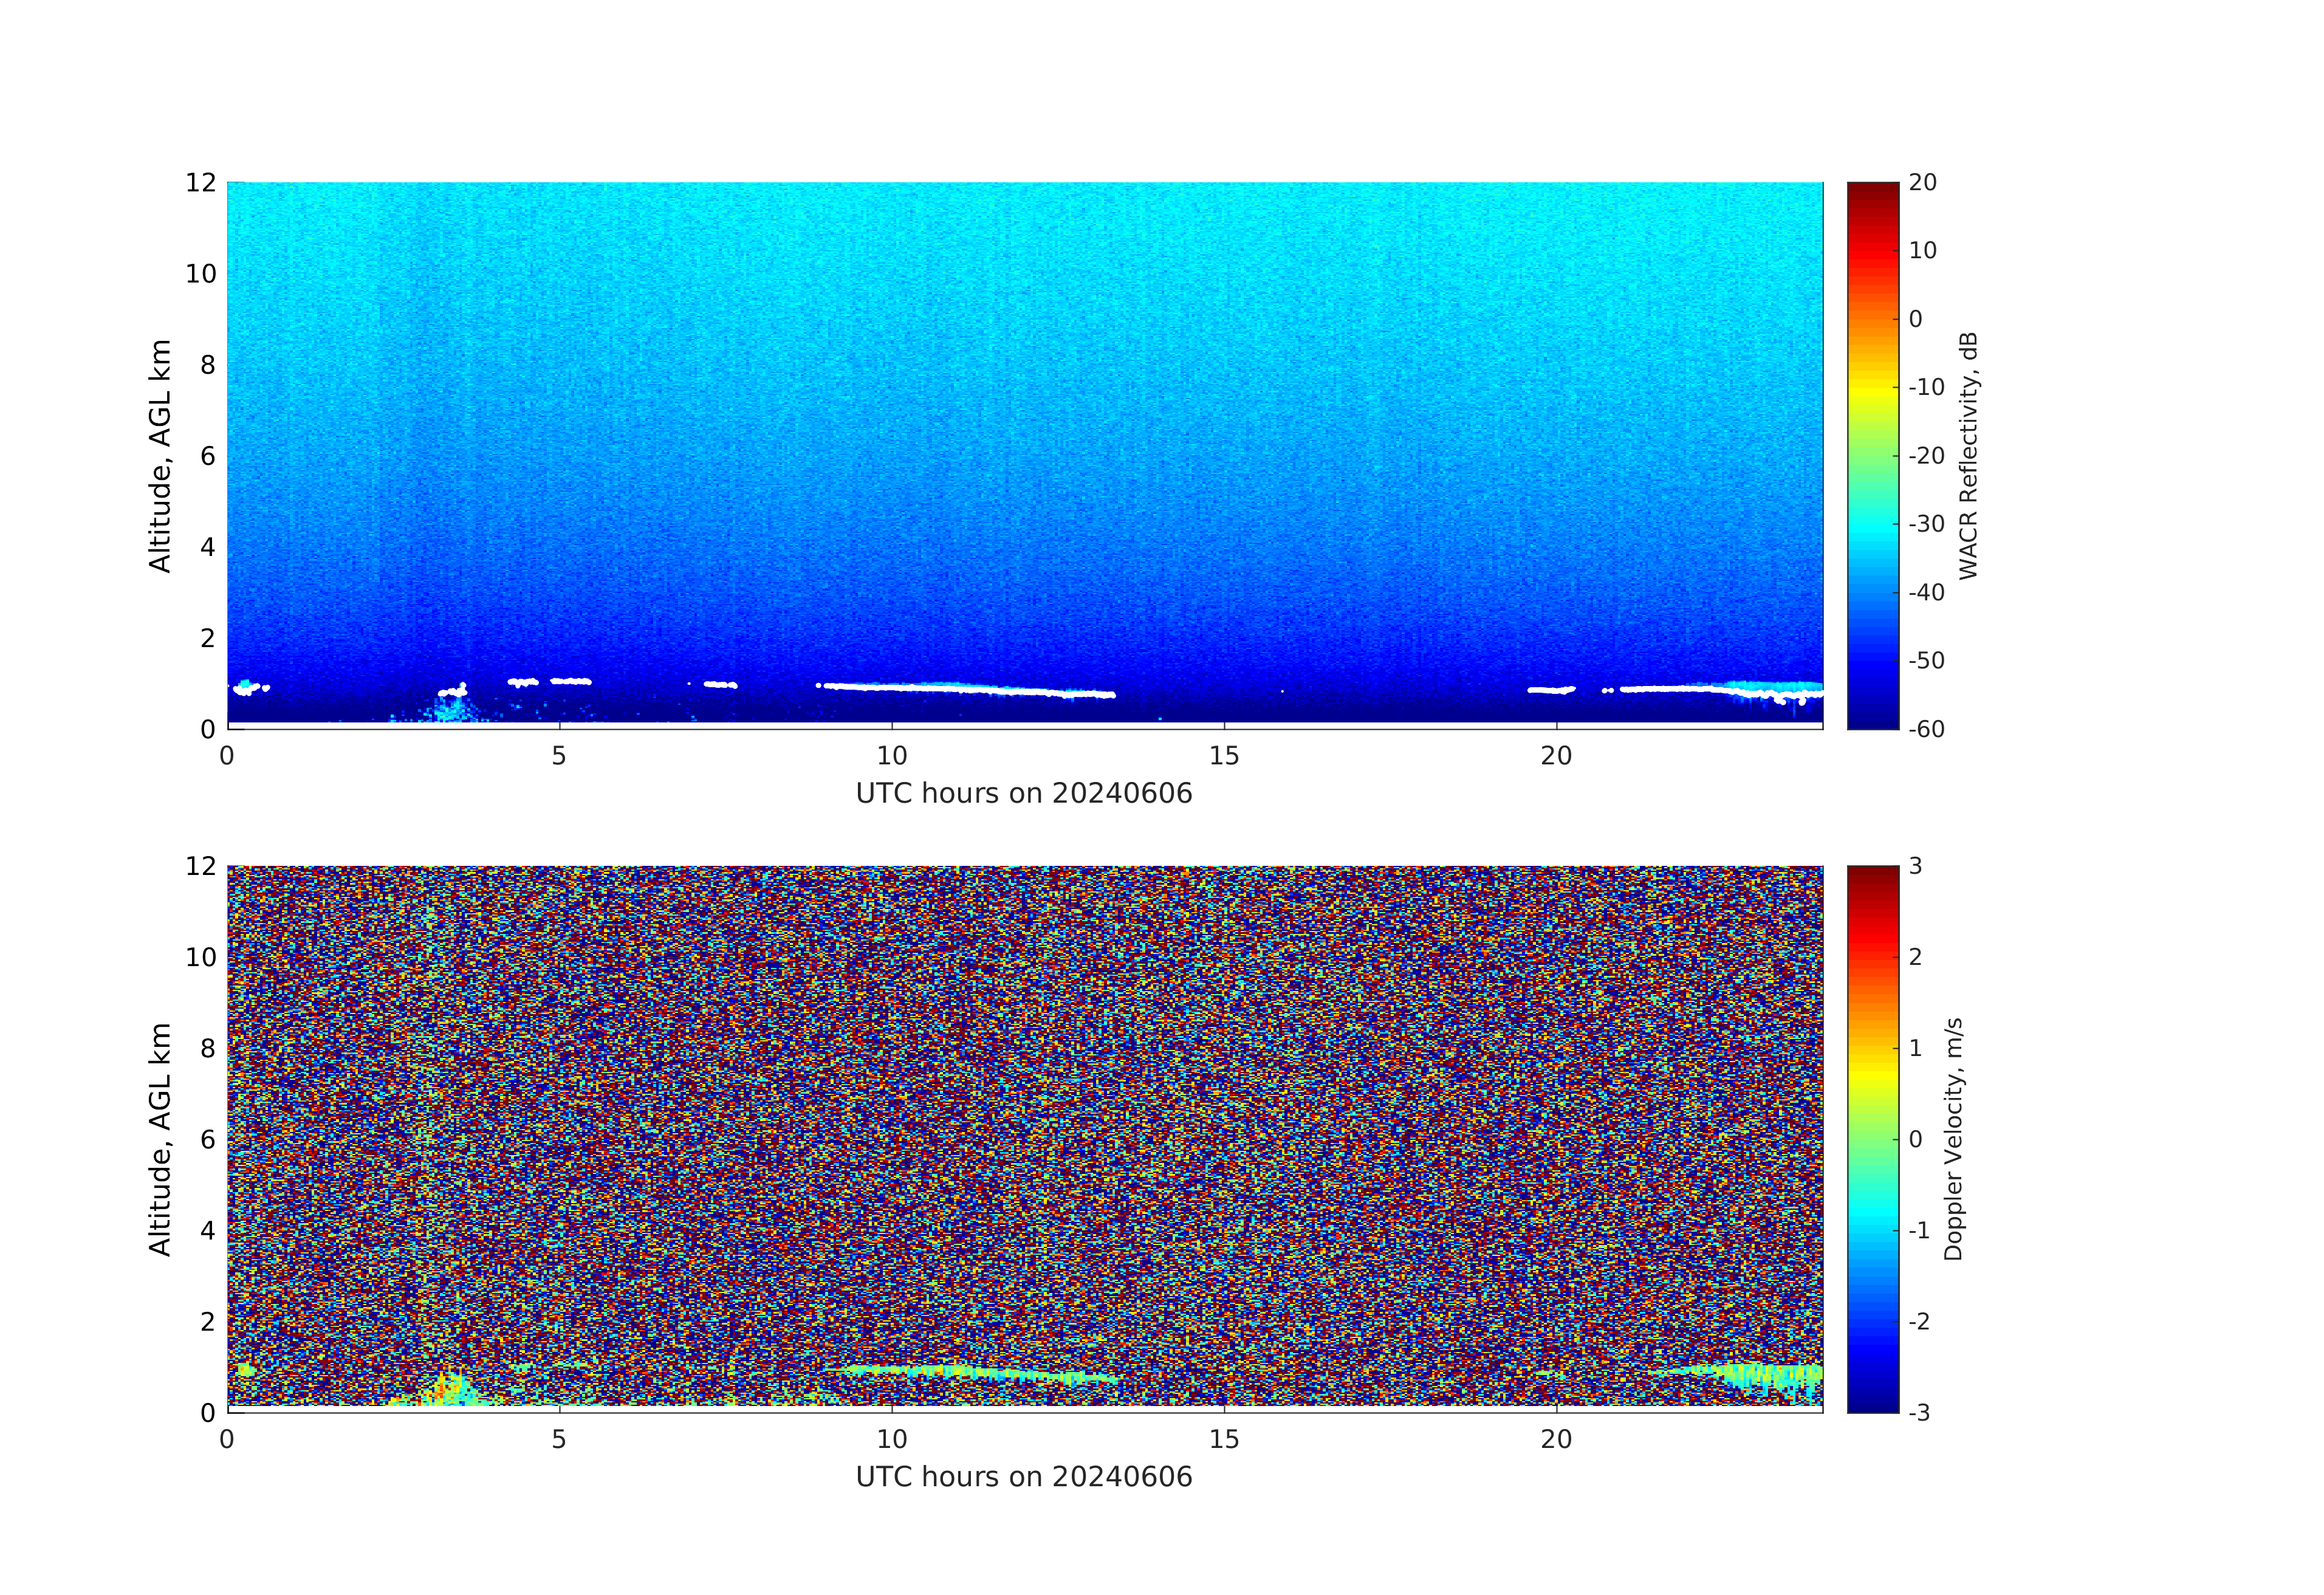
Task: Click the 'WACR Reflectivity, dB' colorbar label
Action: click(x=1968, y=456)
